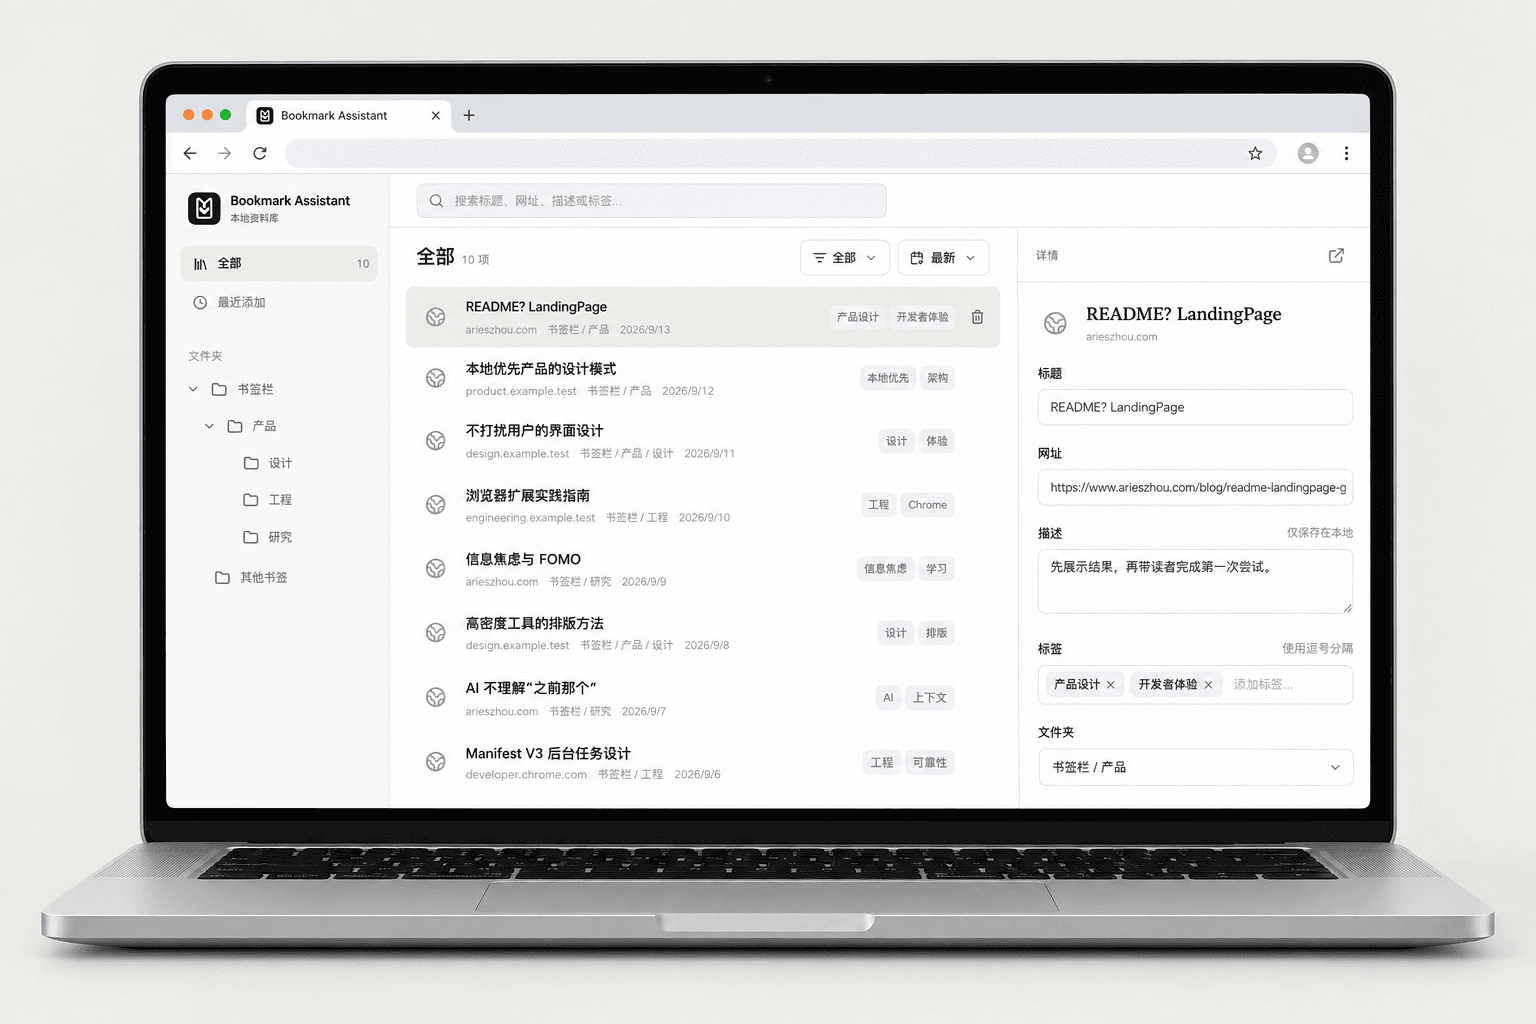Select 浏览器扩展实践指南 bookmark
This screenshot has width=1536, height=1024.
[x=702, y=505]
